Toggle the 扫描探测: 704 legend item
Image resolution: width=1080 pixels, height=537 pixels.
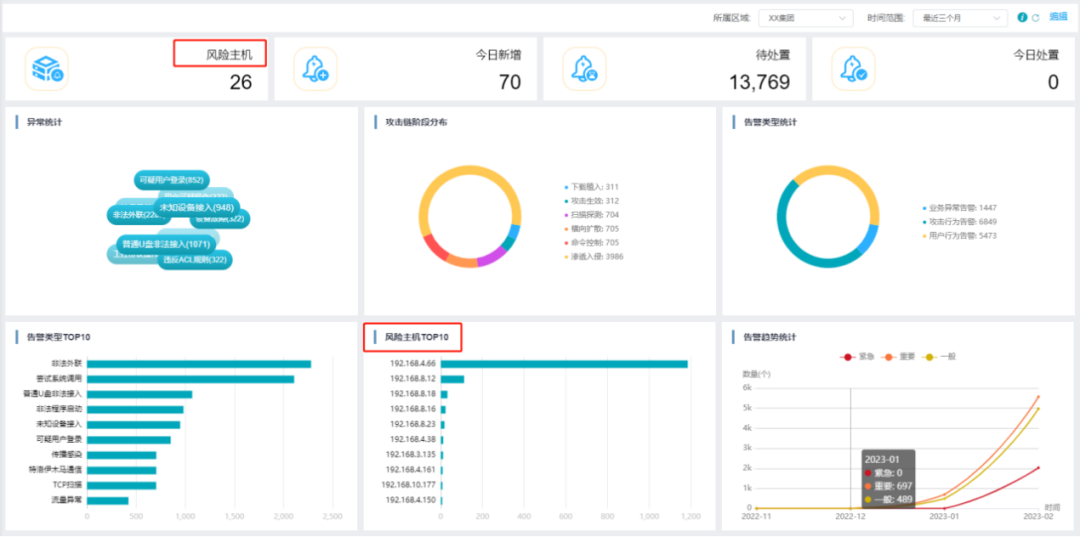(x=592, y=215)
